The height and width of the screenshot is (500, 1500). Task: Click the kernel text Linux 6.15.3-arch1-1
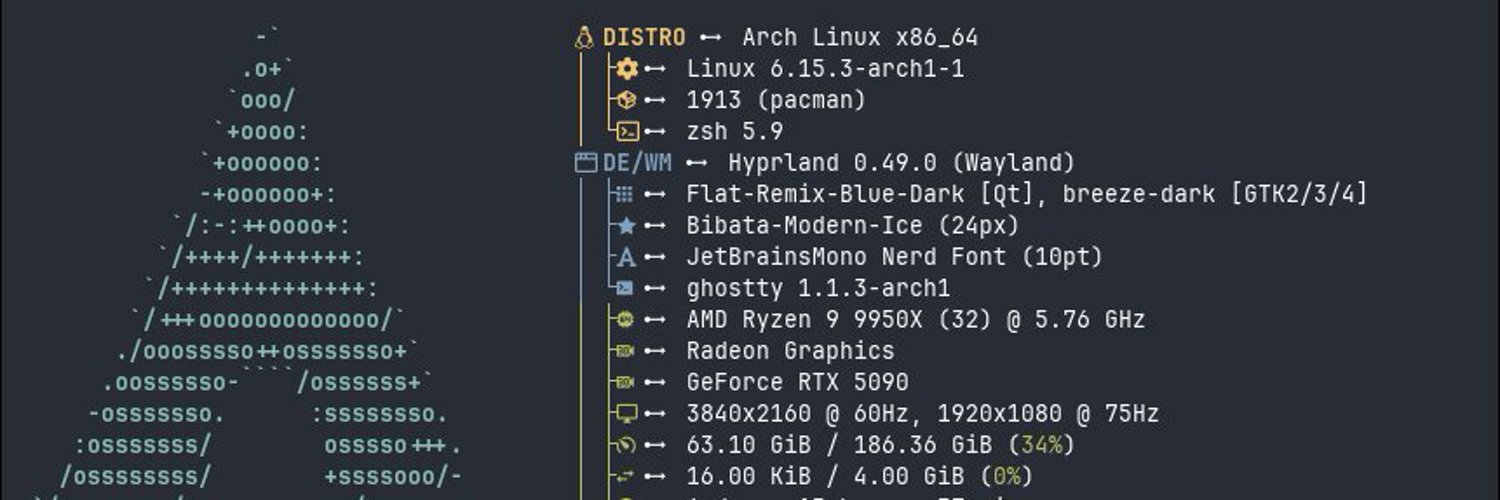click(x=825, y=69)
